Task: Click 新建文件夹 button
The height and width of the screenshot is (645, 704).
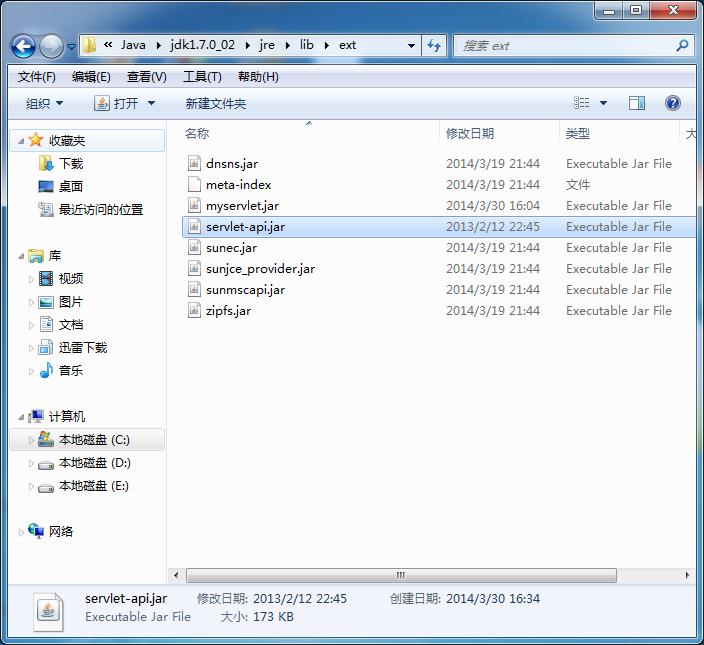Action: coord(216,104)
